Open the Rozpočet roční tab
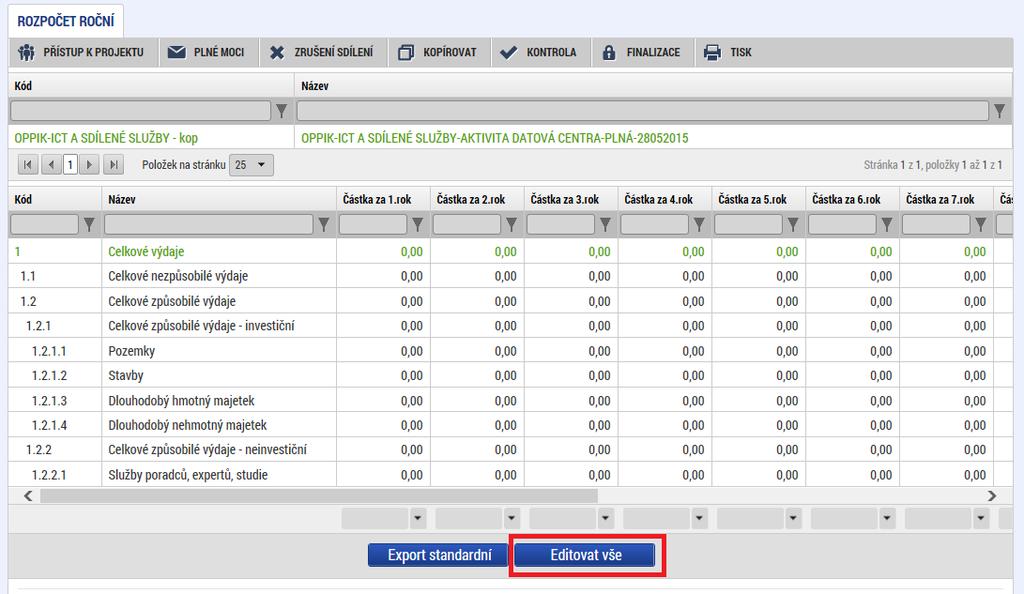The height and width of the screenshot is (594, 1024). [65, 21]
